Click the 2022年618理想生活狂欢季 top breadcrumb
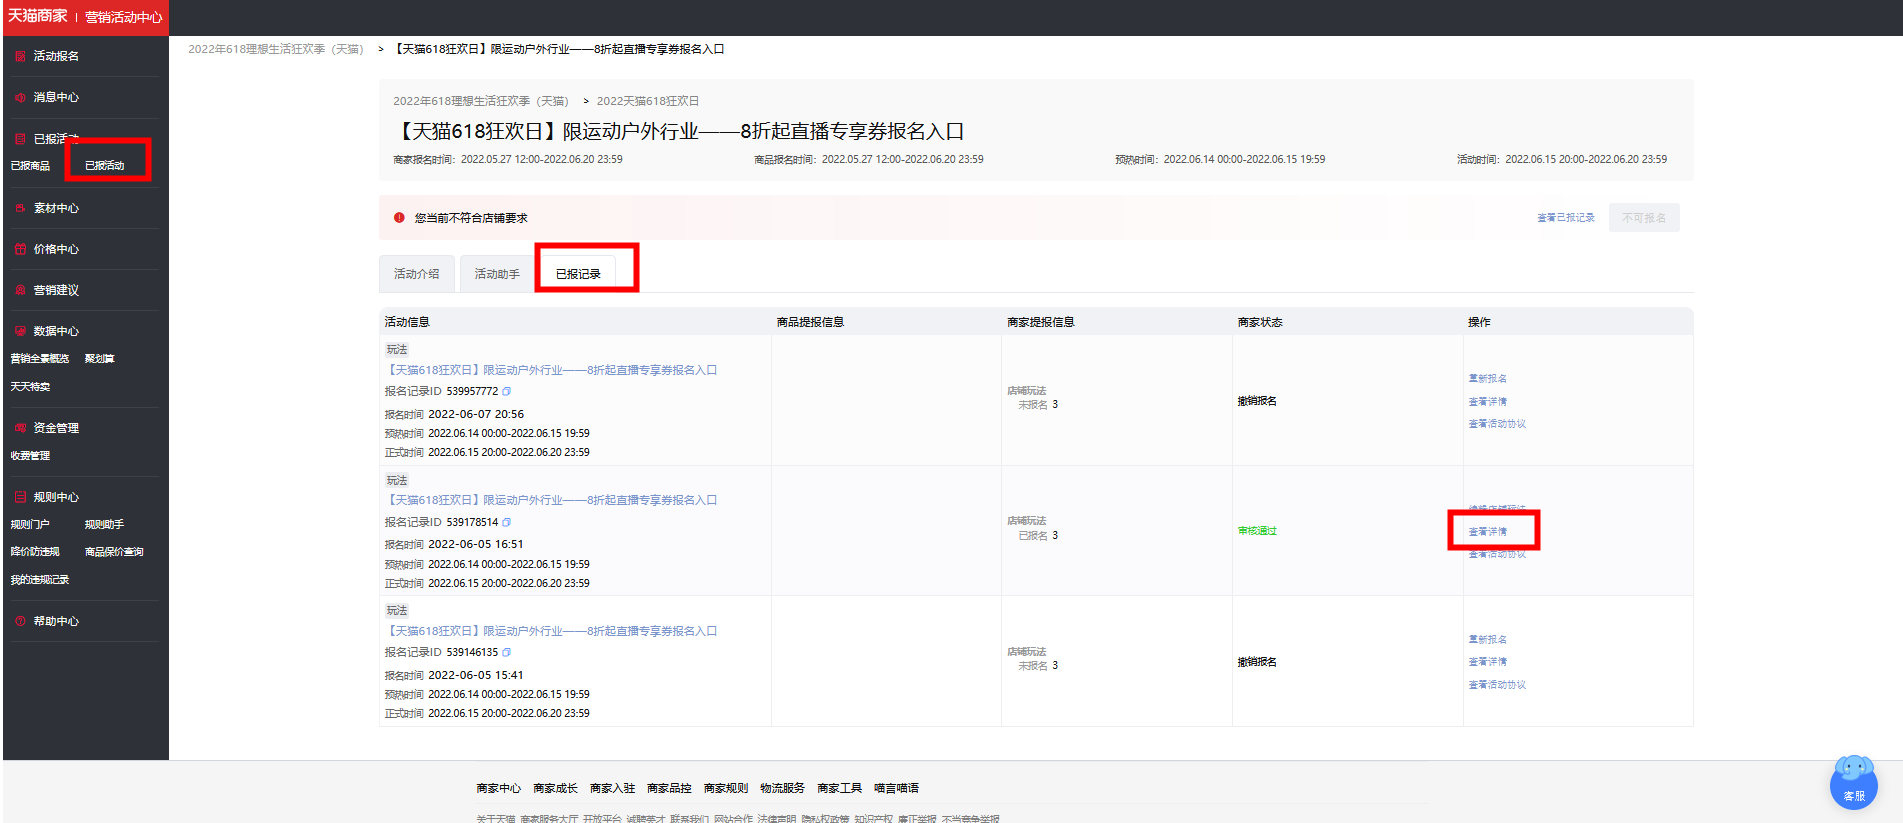Viewport: 1903px width, 823px height. (276, 49)
